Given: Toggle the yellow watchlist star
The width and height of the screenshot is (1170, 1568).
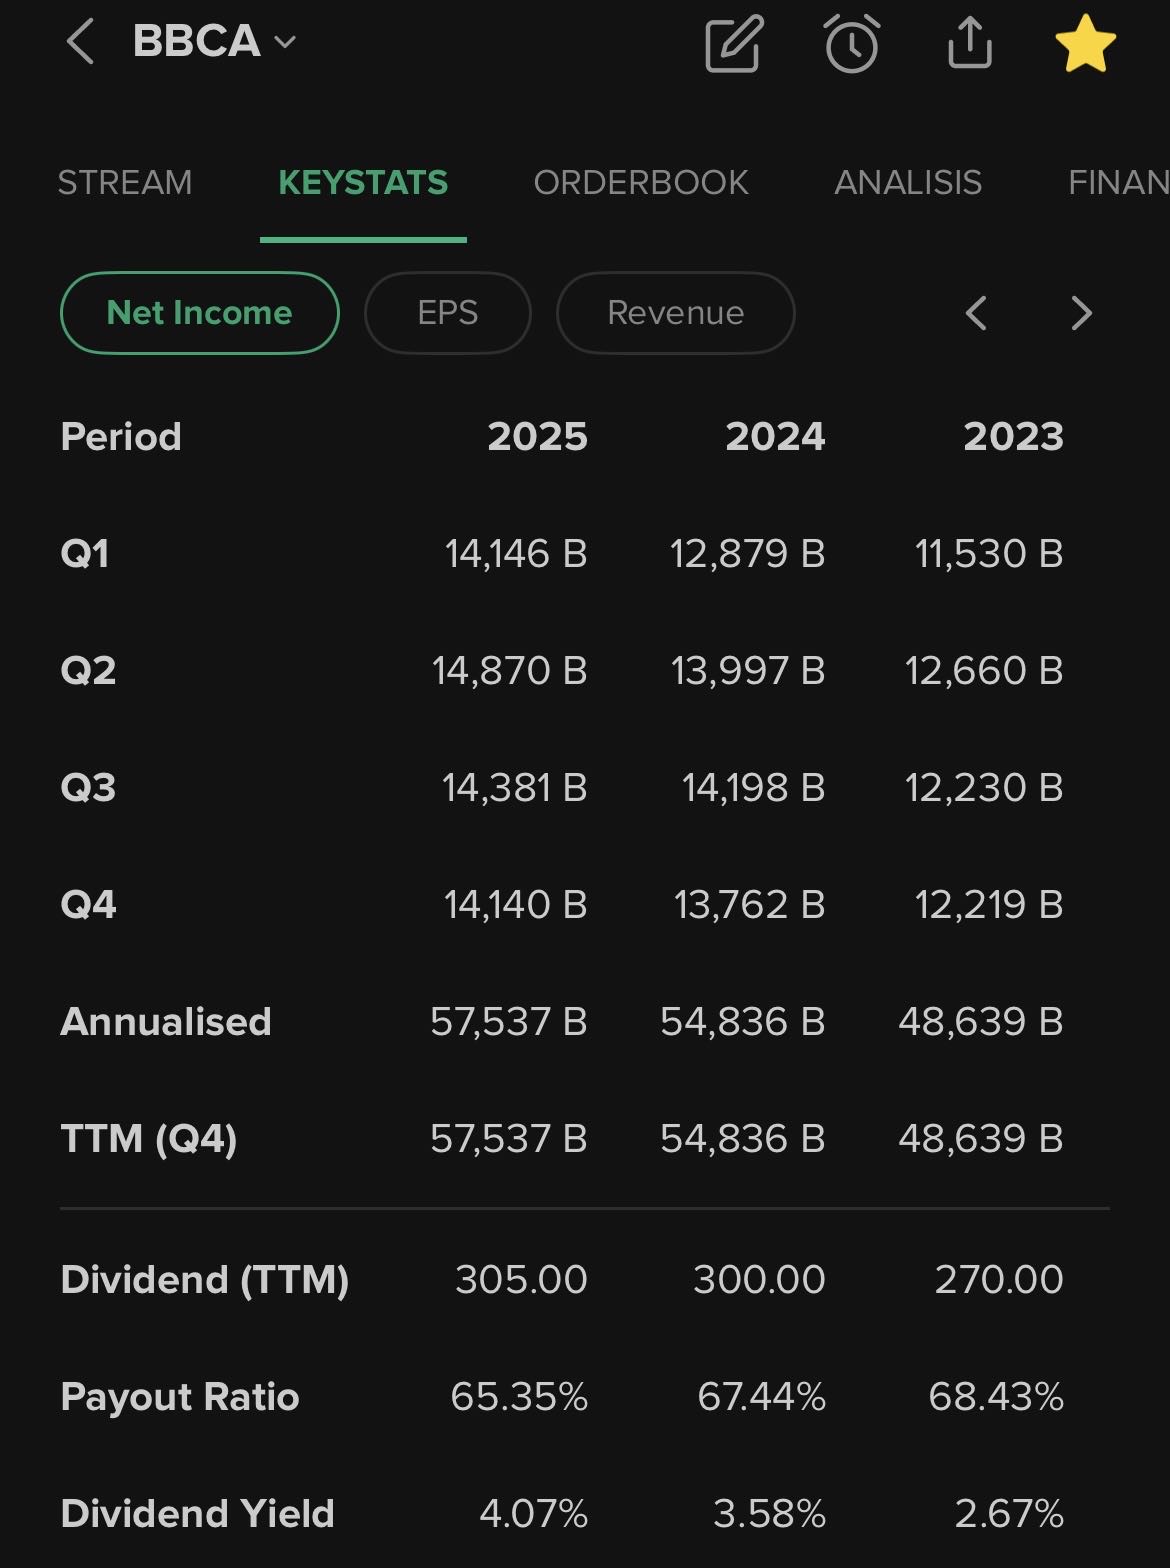Looking at the screenshot, I should coord(1085,45).
